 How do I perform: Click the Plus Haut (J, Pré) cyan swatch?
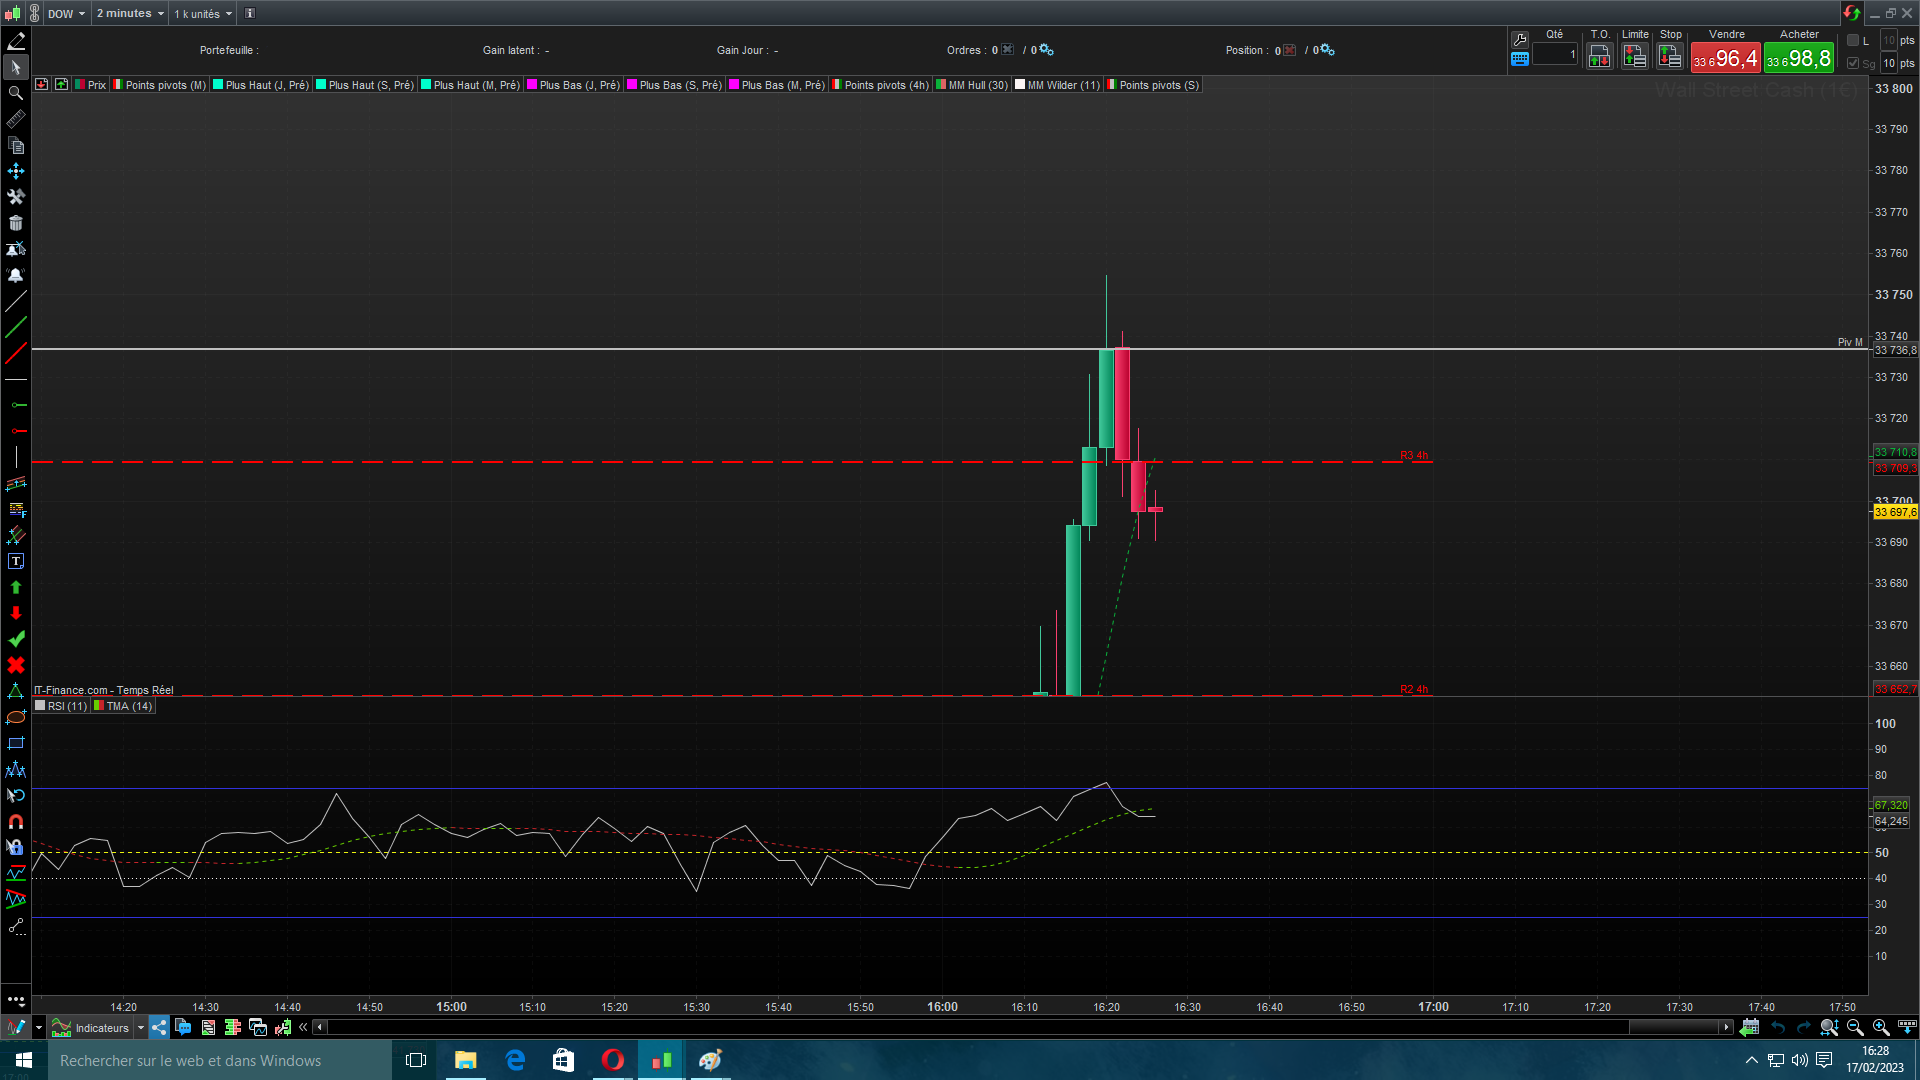click(x=218, y=85)
